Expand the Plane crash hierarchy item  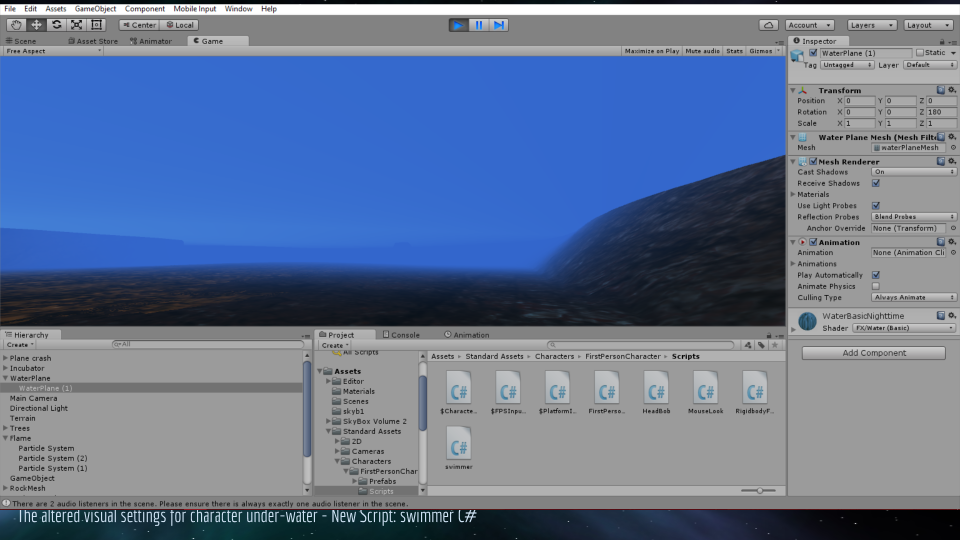pos(6,358)
